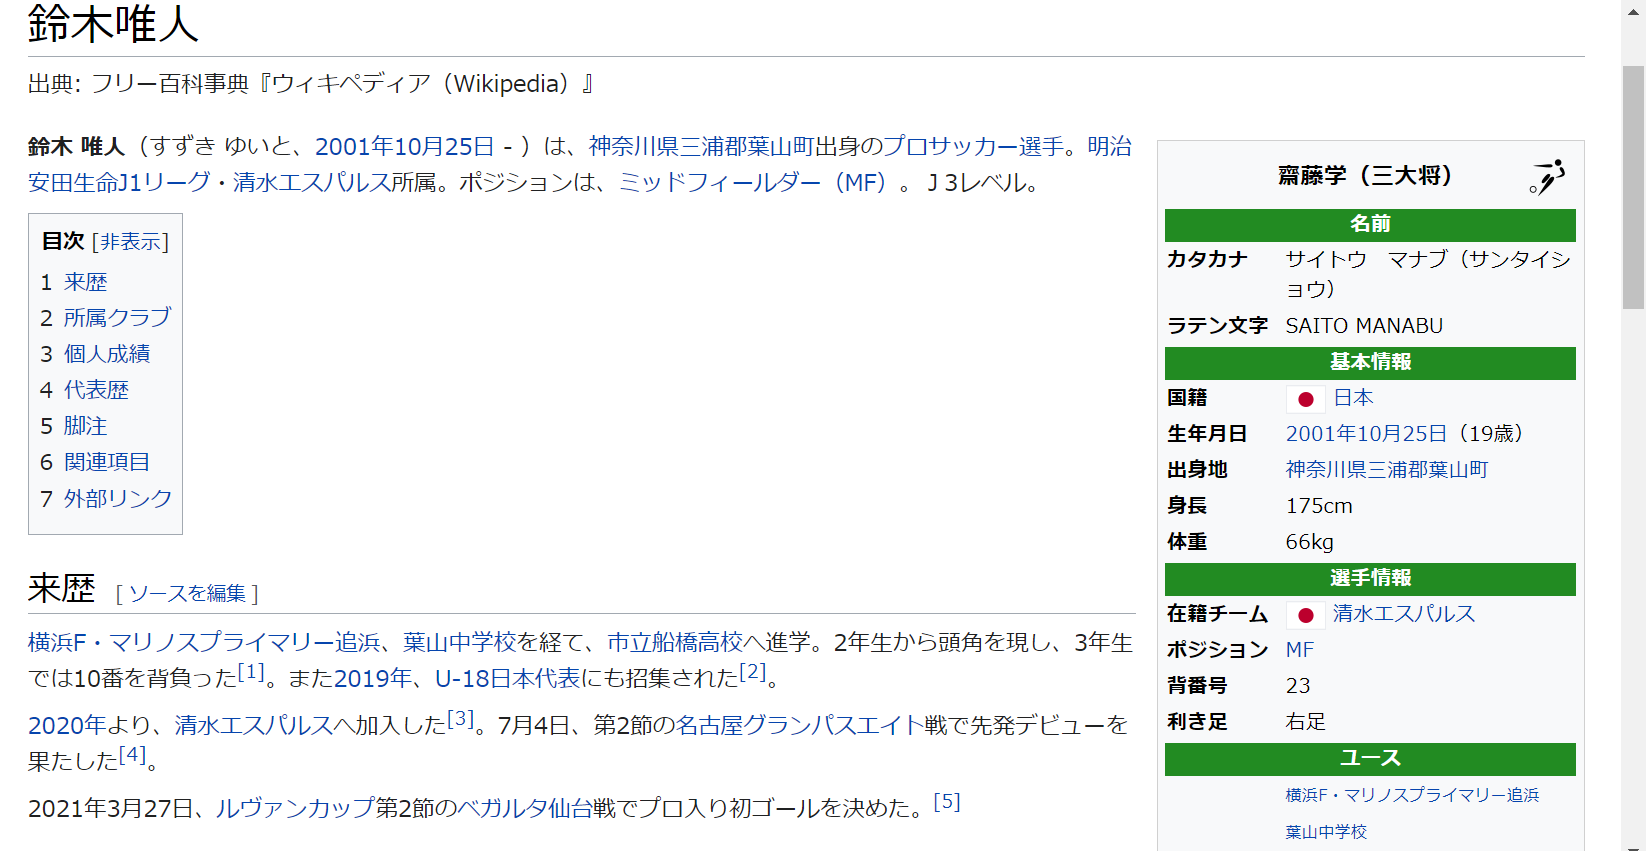Open U-18日本代表 link

(507, 678)
